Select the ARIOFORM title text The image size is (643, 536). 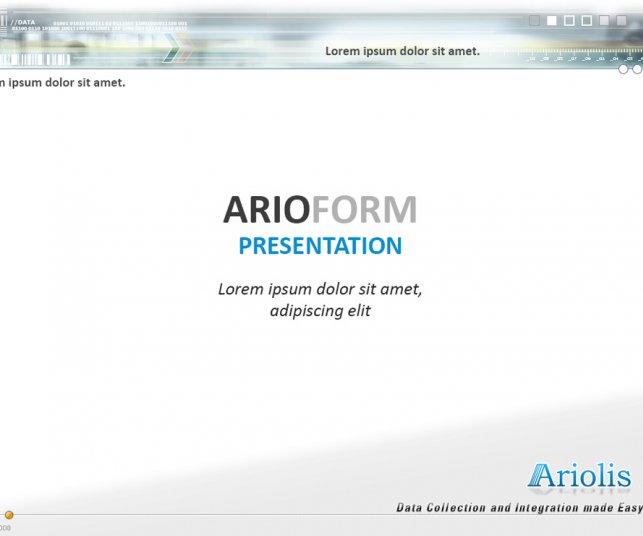pos(320,210)
